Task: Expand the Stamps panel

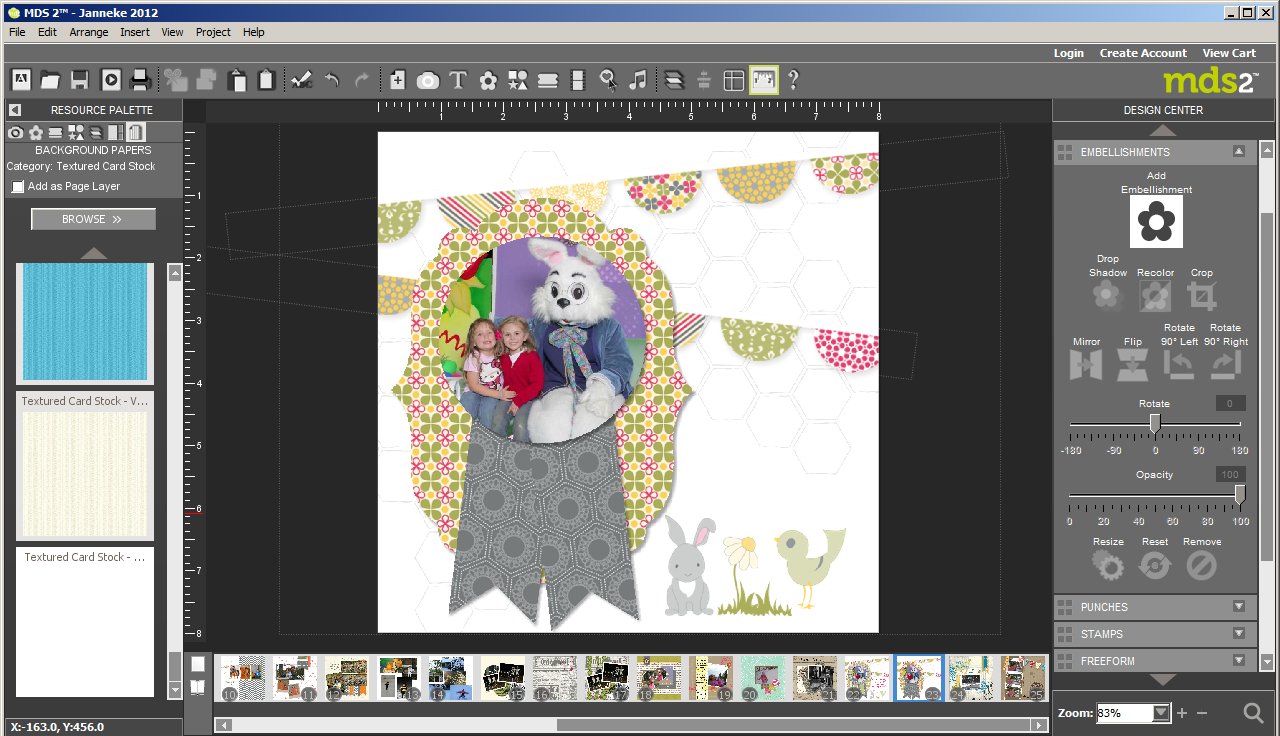Action: 1238,634
